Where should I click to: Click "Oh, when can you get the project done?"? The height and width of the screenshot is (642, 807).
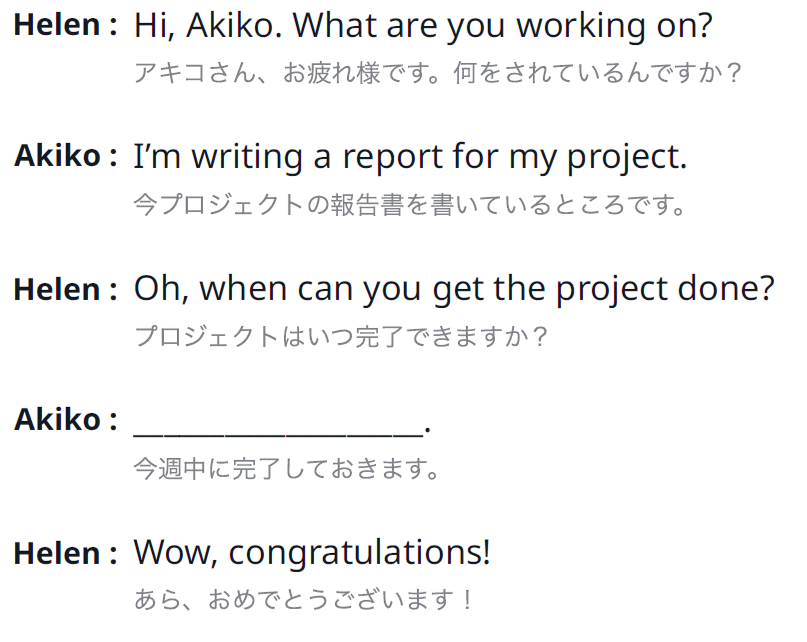[x=454, y=289]
